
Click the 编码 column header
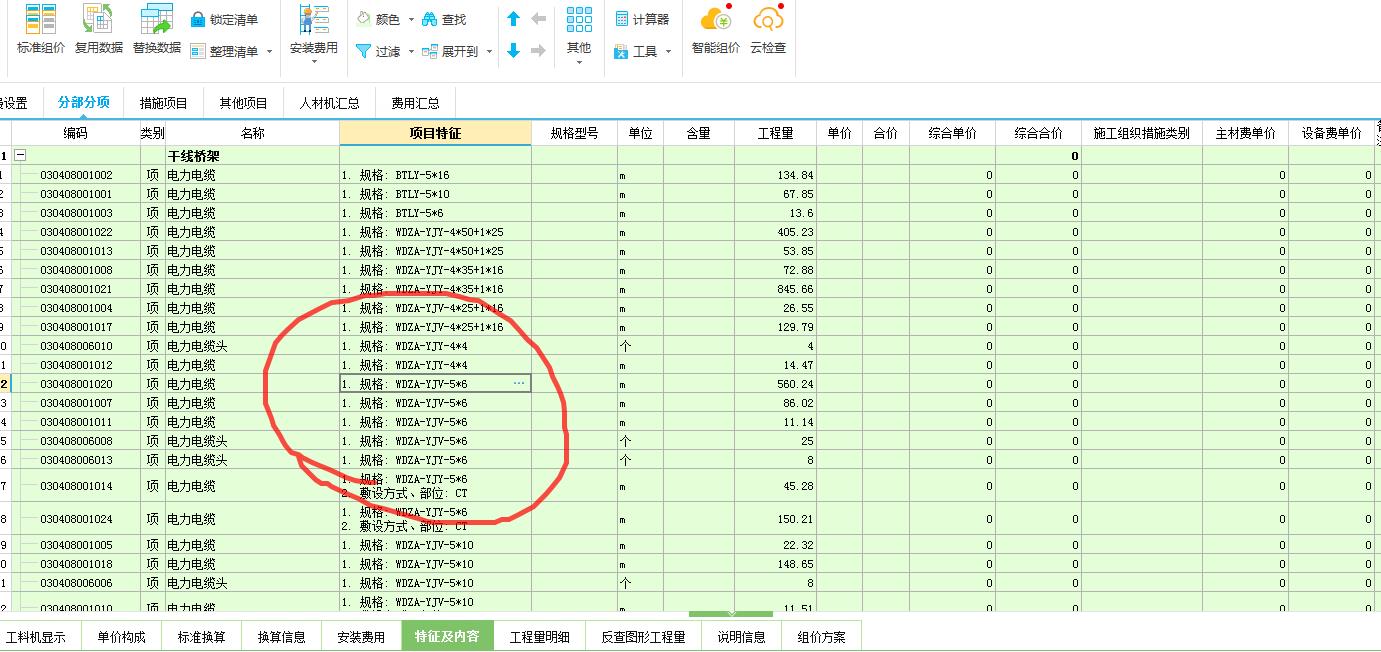coord(75,133)
